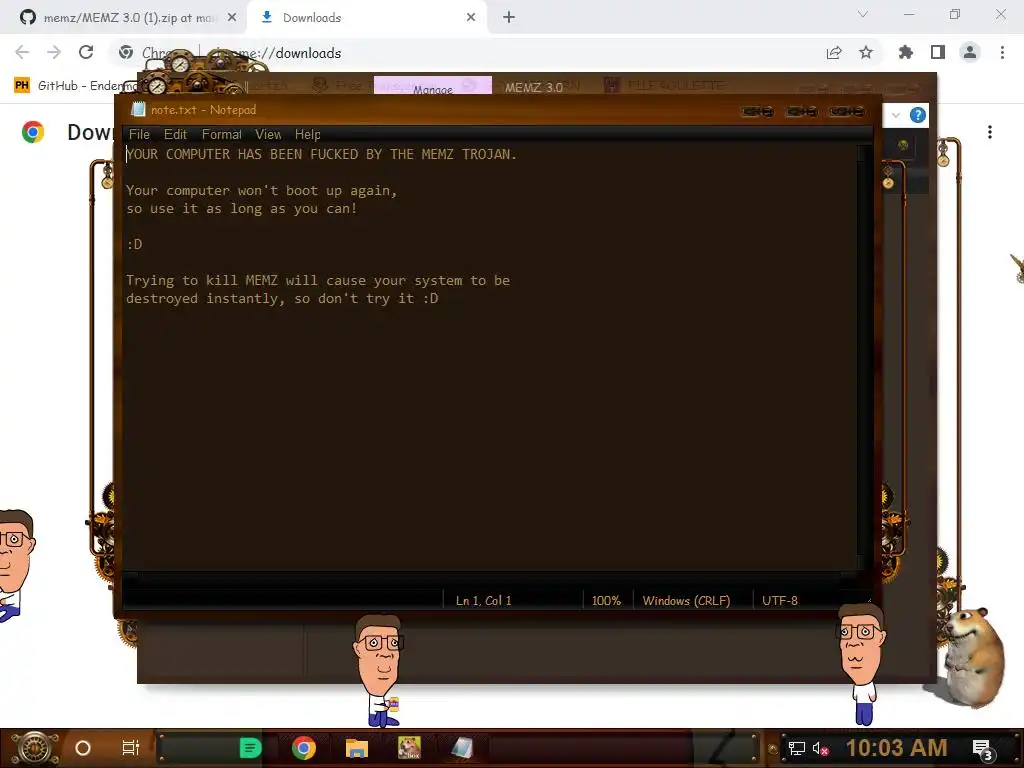
Task: Open the Notepad Edit menu
Action: (x=175, y=135)
